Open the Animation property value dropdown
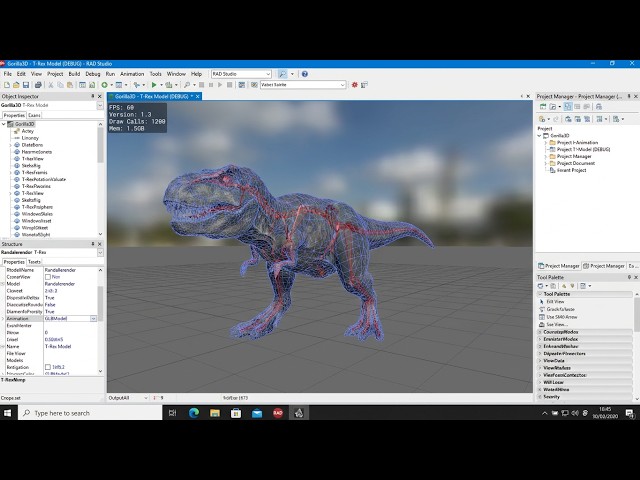This screenshot has width=640, height=480. point(93,318)
